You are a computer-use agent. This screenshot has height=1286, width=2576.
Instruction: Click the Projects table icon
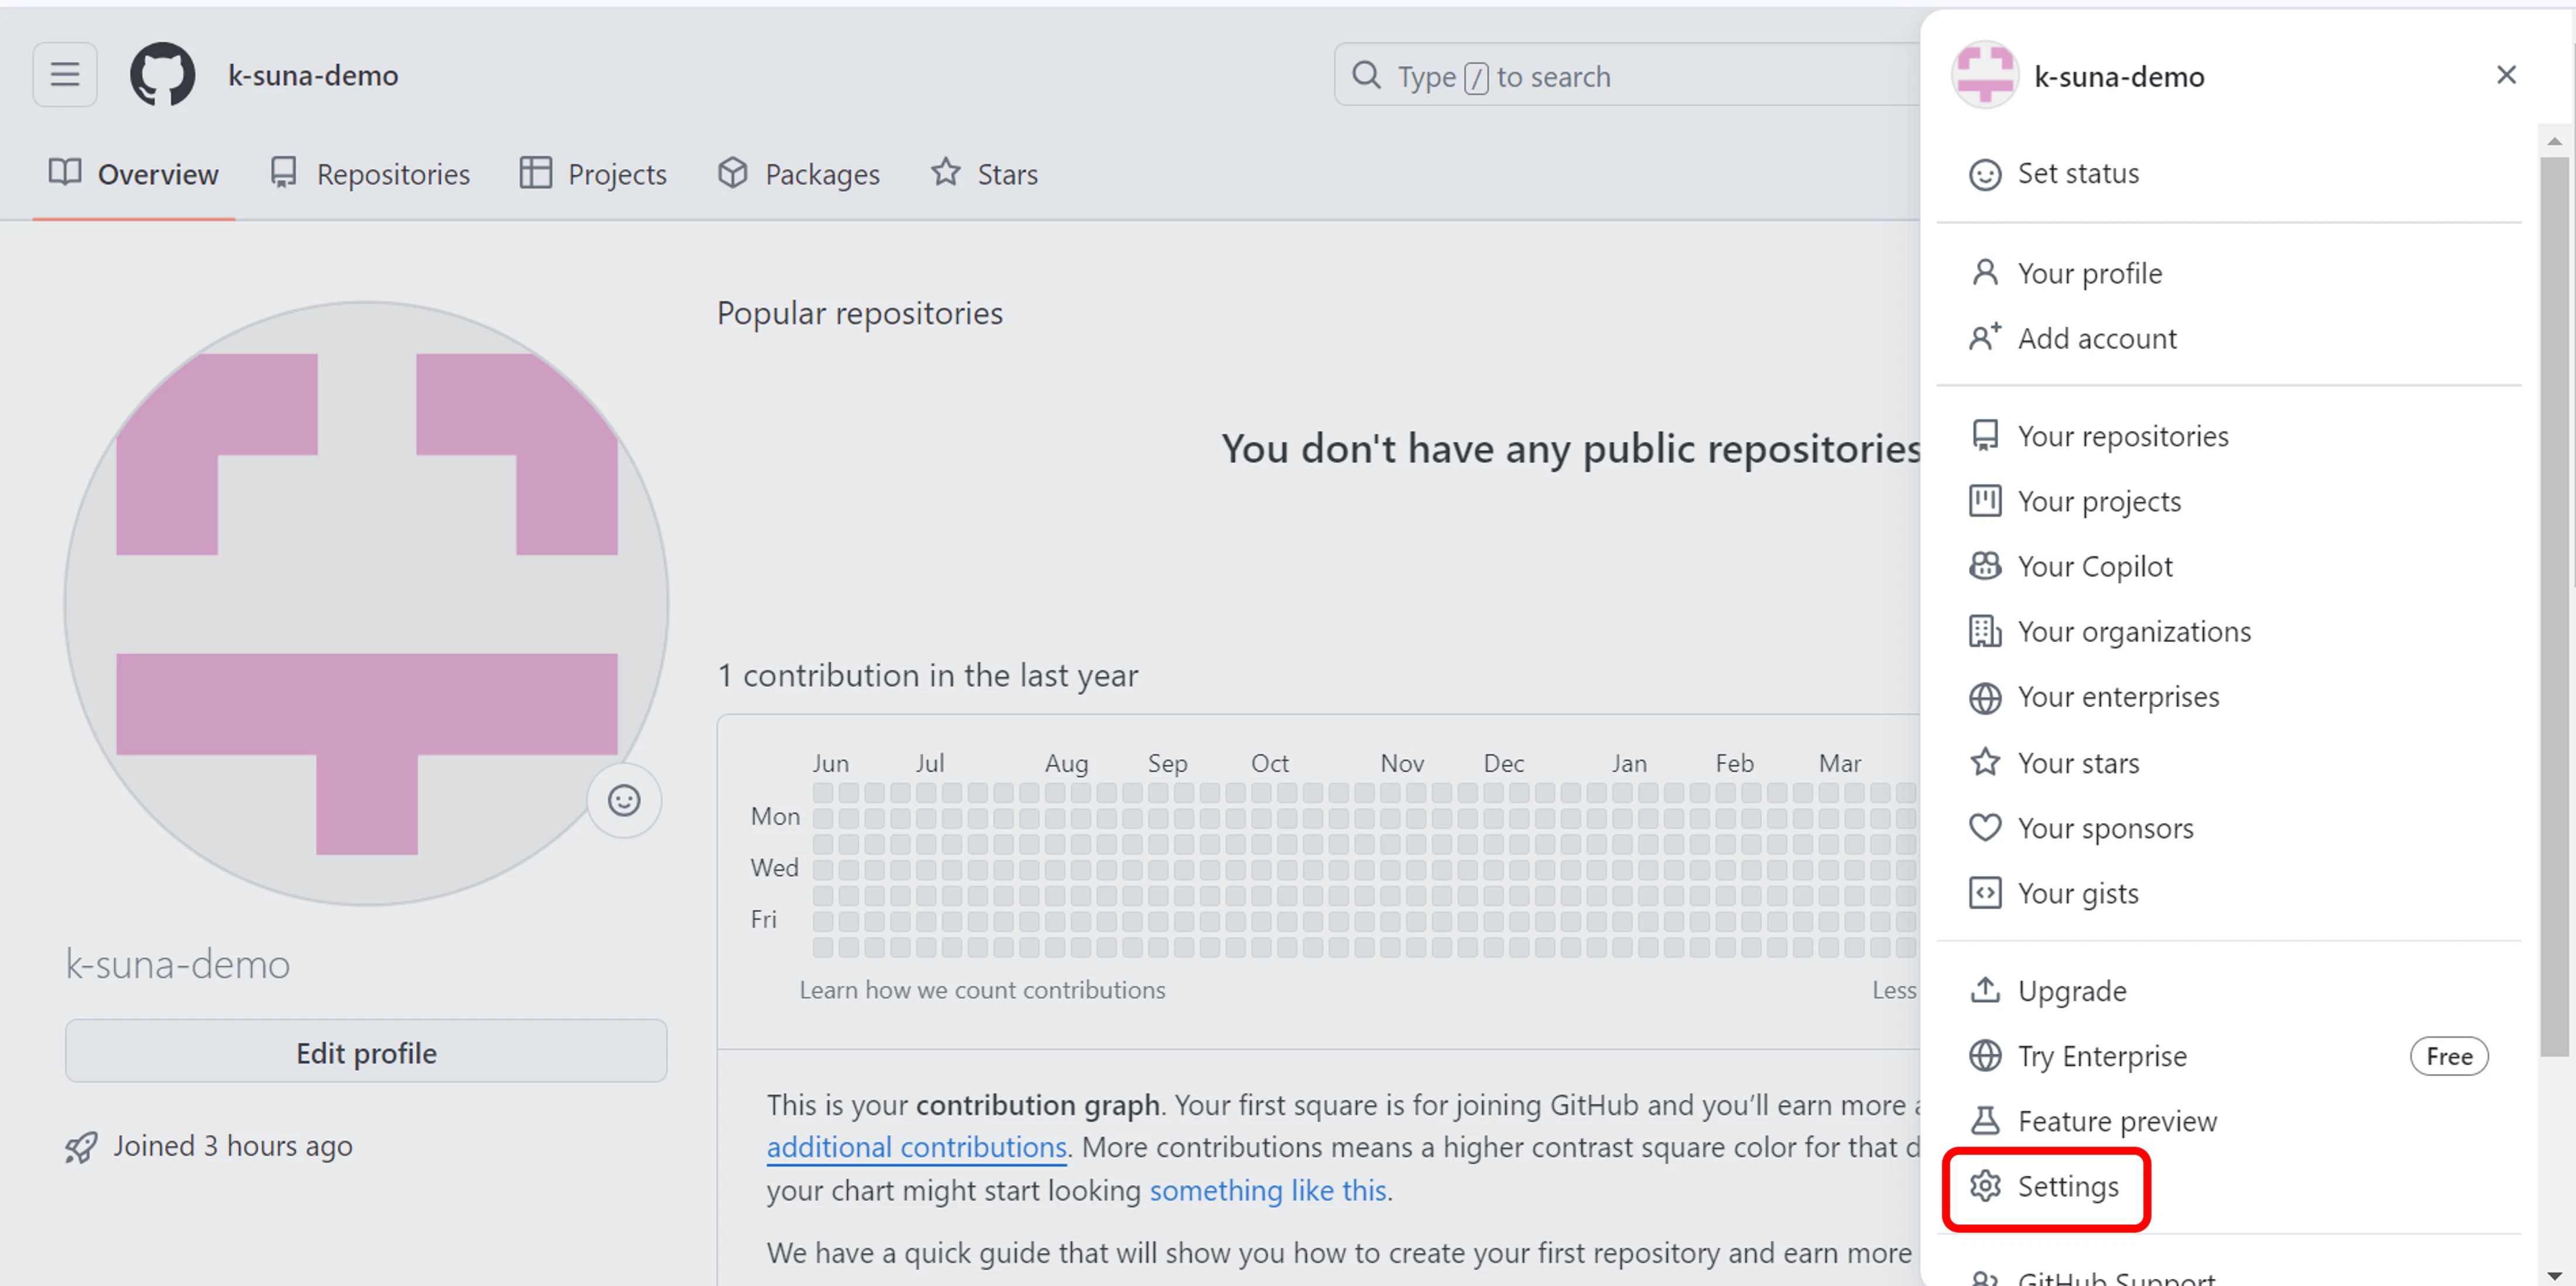[x=535, y=173]
